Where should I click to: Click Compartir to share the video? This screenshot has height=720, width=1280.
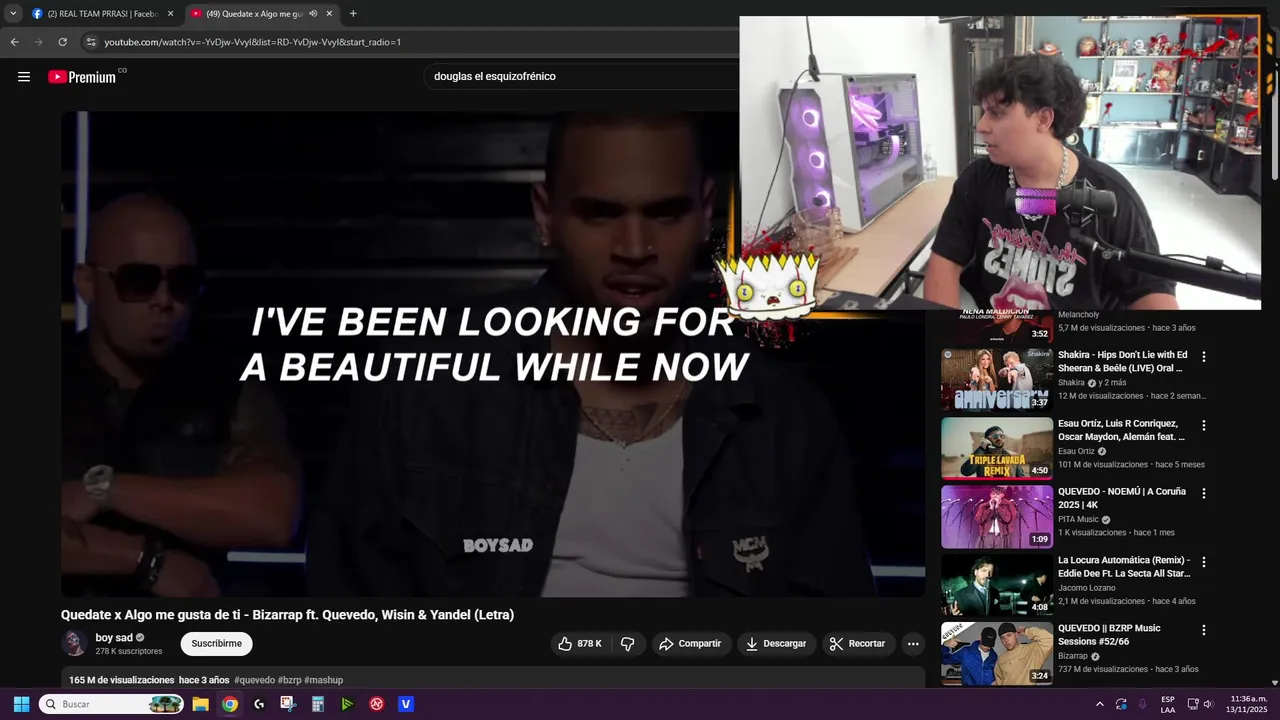[x=690, y=644]
